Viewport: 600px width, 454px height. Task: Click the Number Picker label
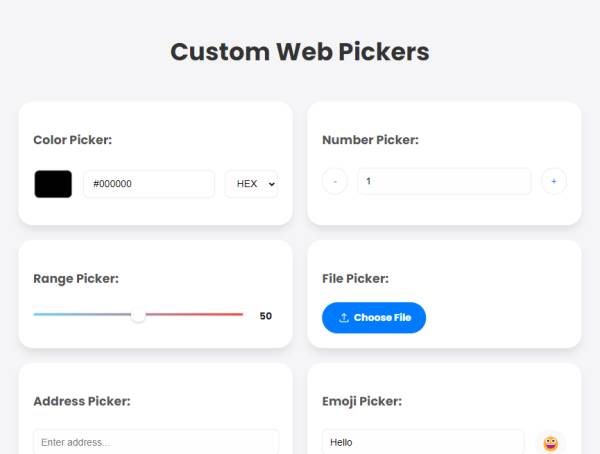(x=370, y=140)
